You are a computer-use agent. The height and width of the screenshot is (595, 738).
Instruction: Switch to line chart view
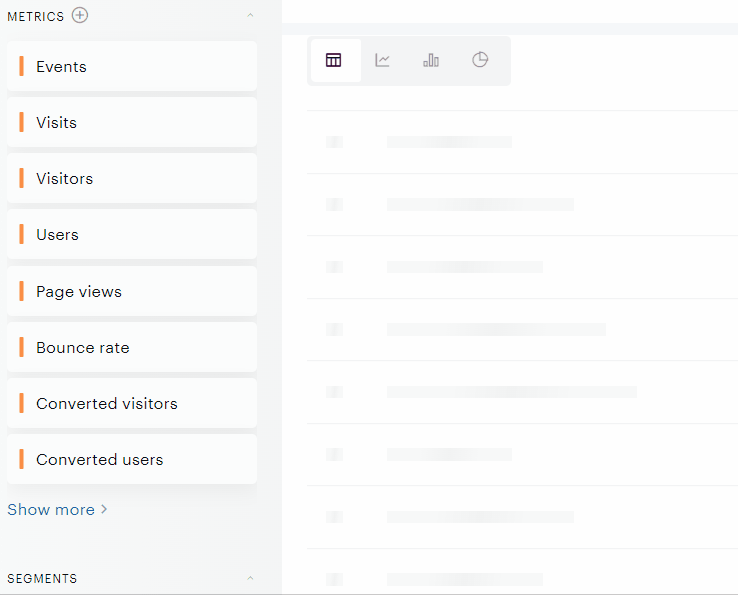pos(383,60)
